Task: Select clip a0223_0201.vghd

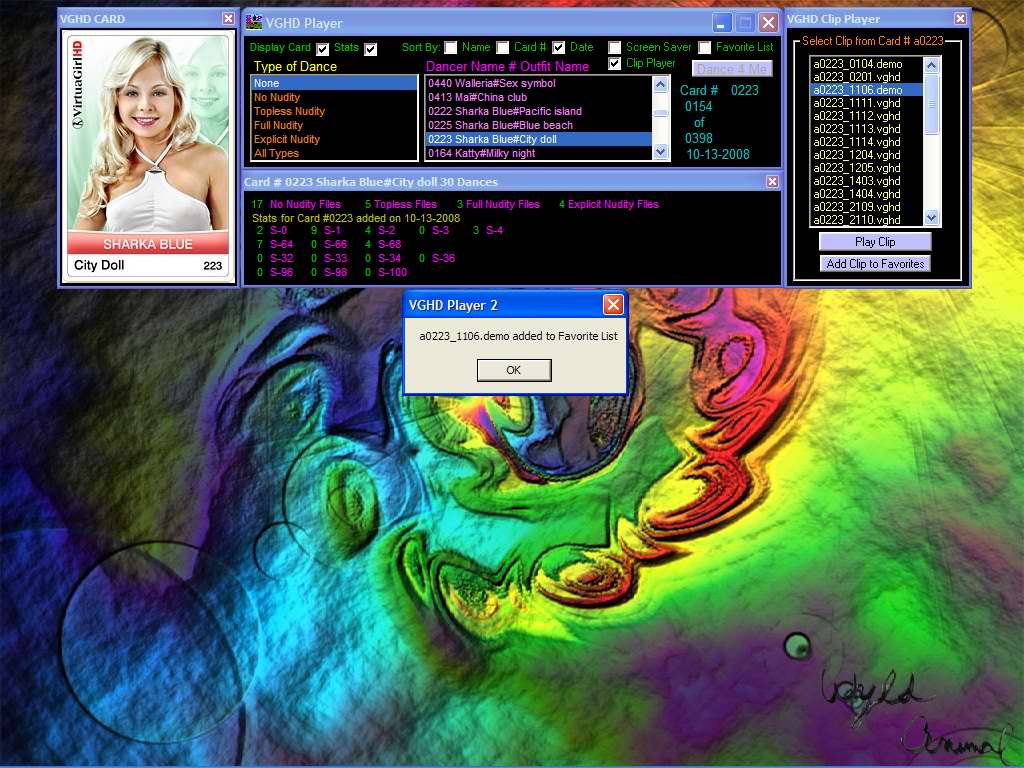Action: (x=867, y=77)
